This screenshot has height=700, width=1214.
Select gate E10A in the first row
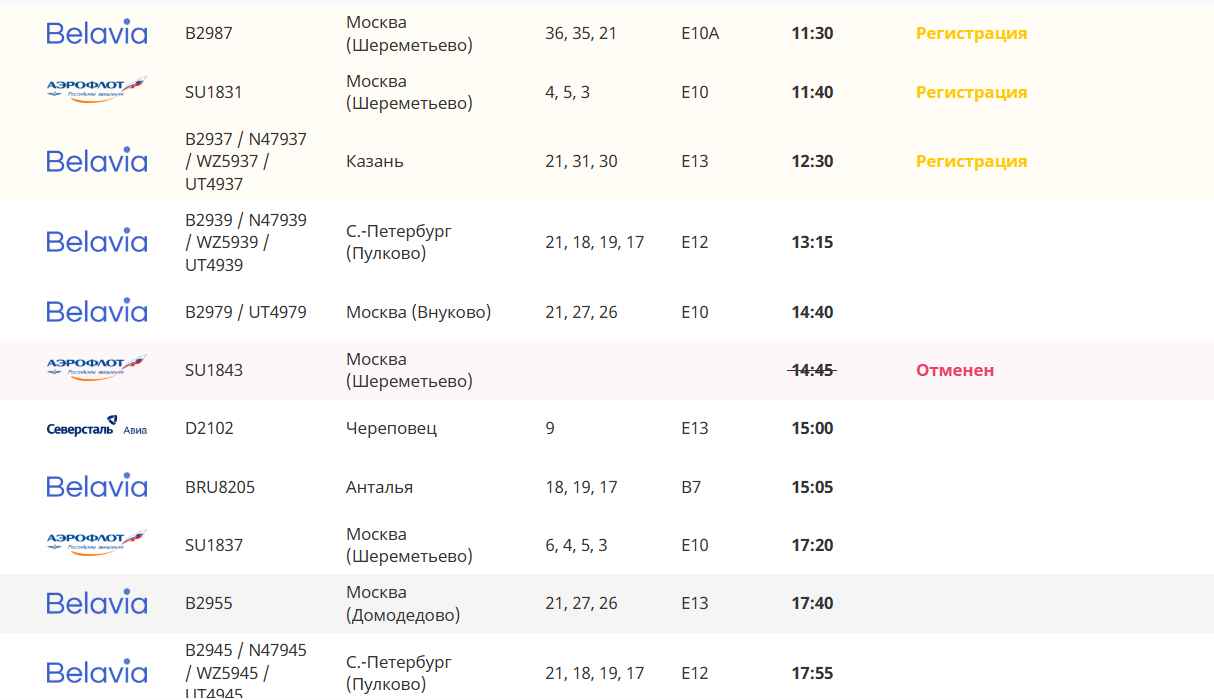coord(700,33)
